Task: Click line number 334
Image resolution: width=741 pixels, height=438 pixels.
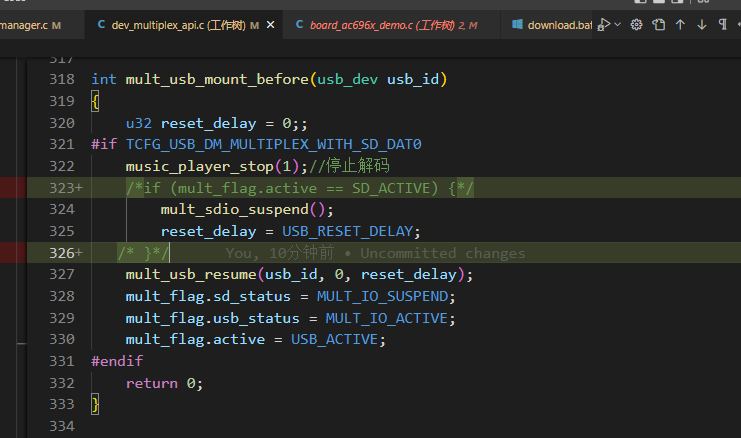Action: (x=62, y=426)
